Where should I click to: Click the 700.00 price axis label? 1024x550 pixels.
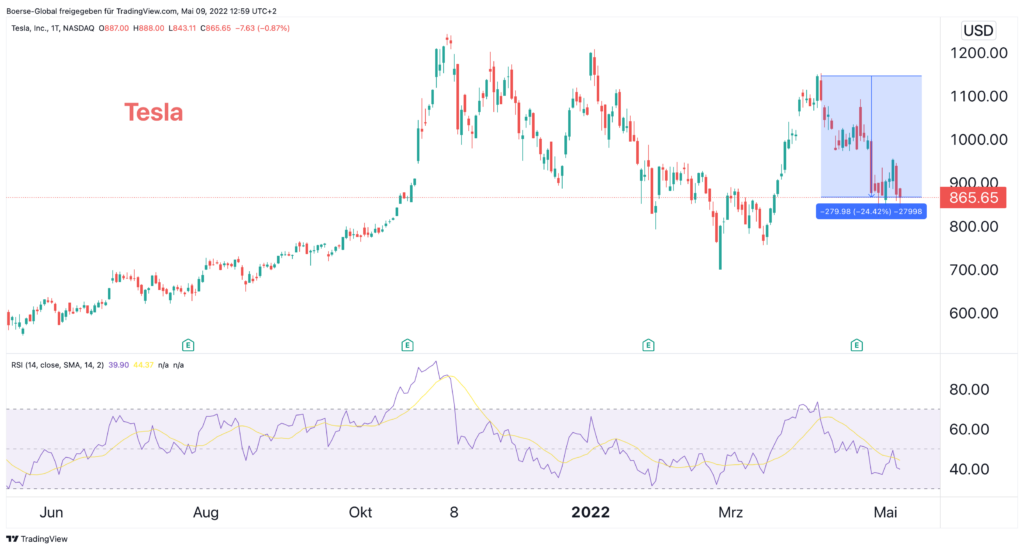point(974,270)
